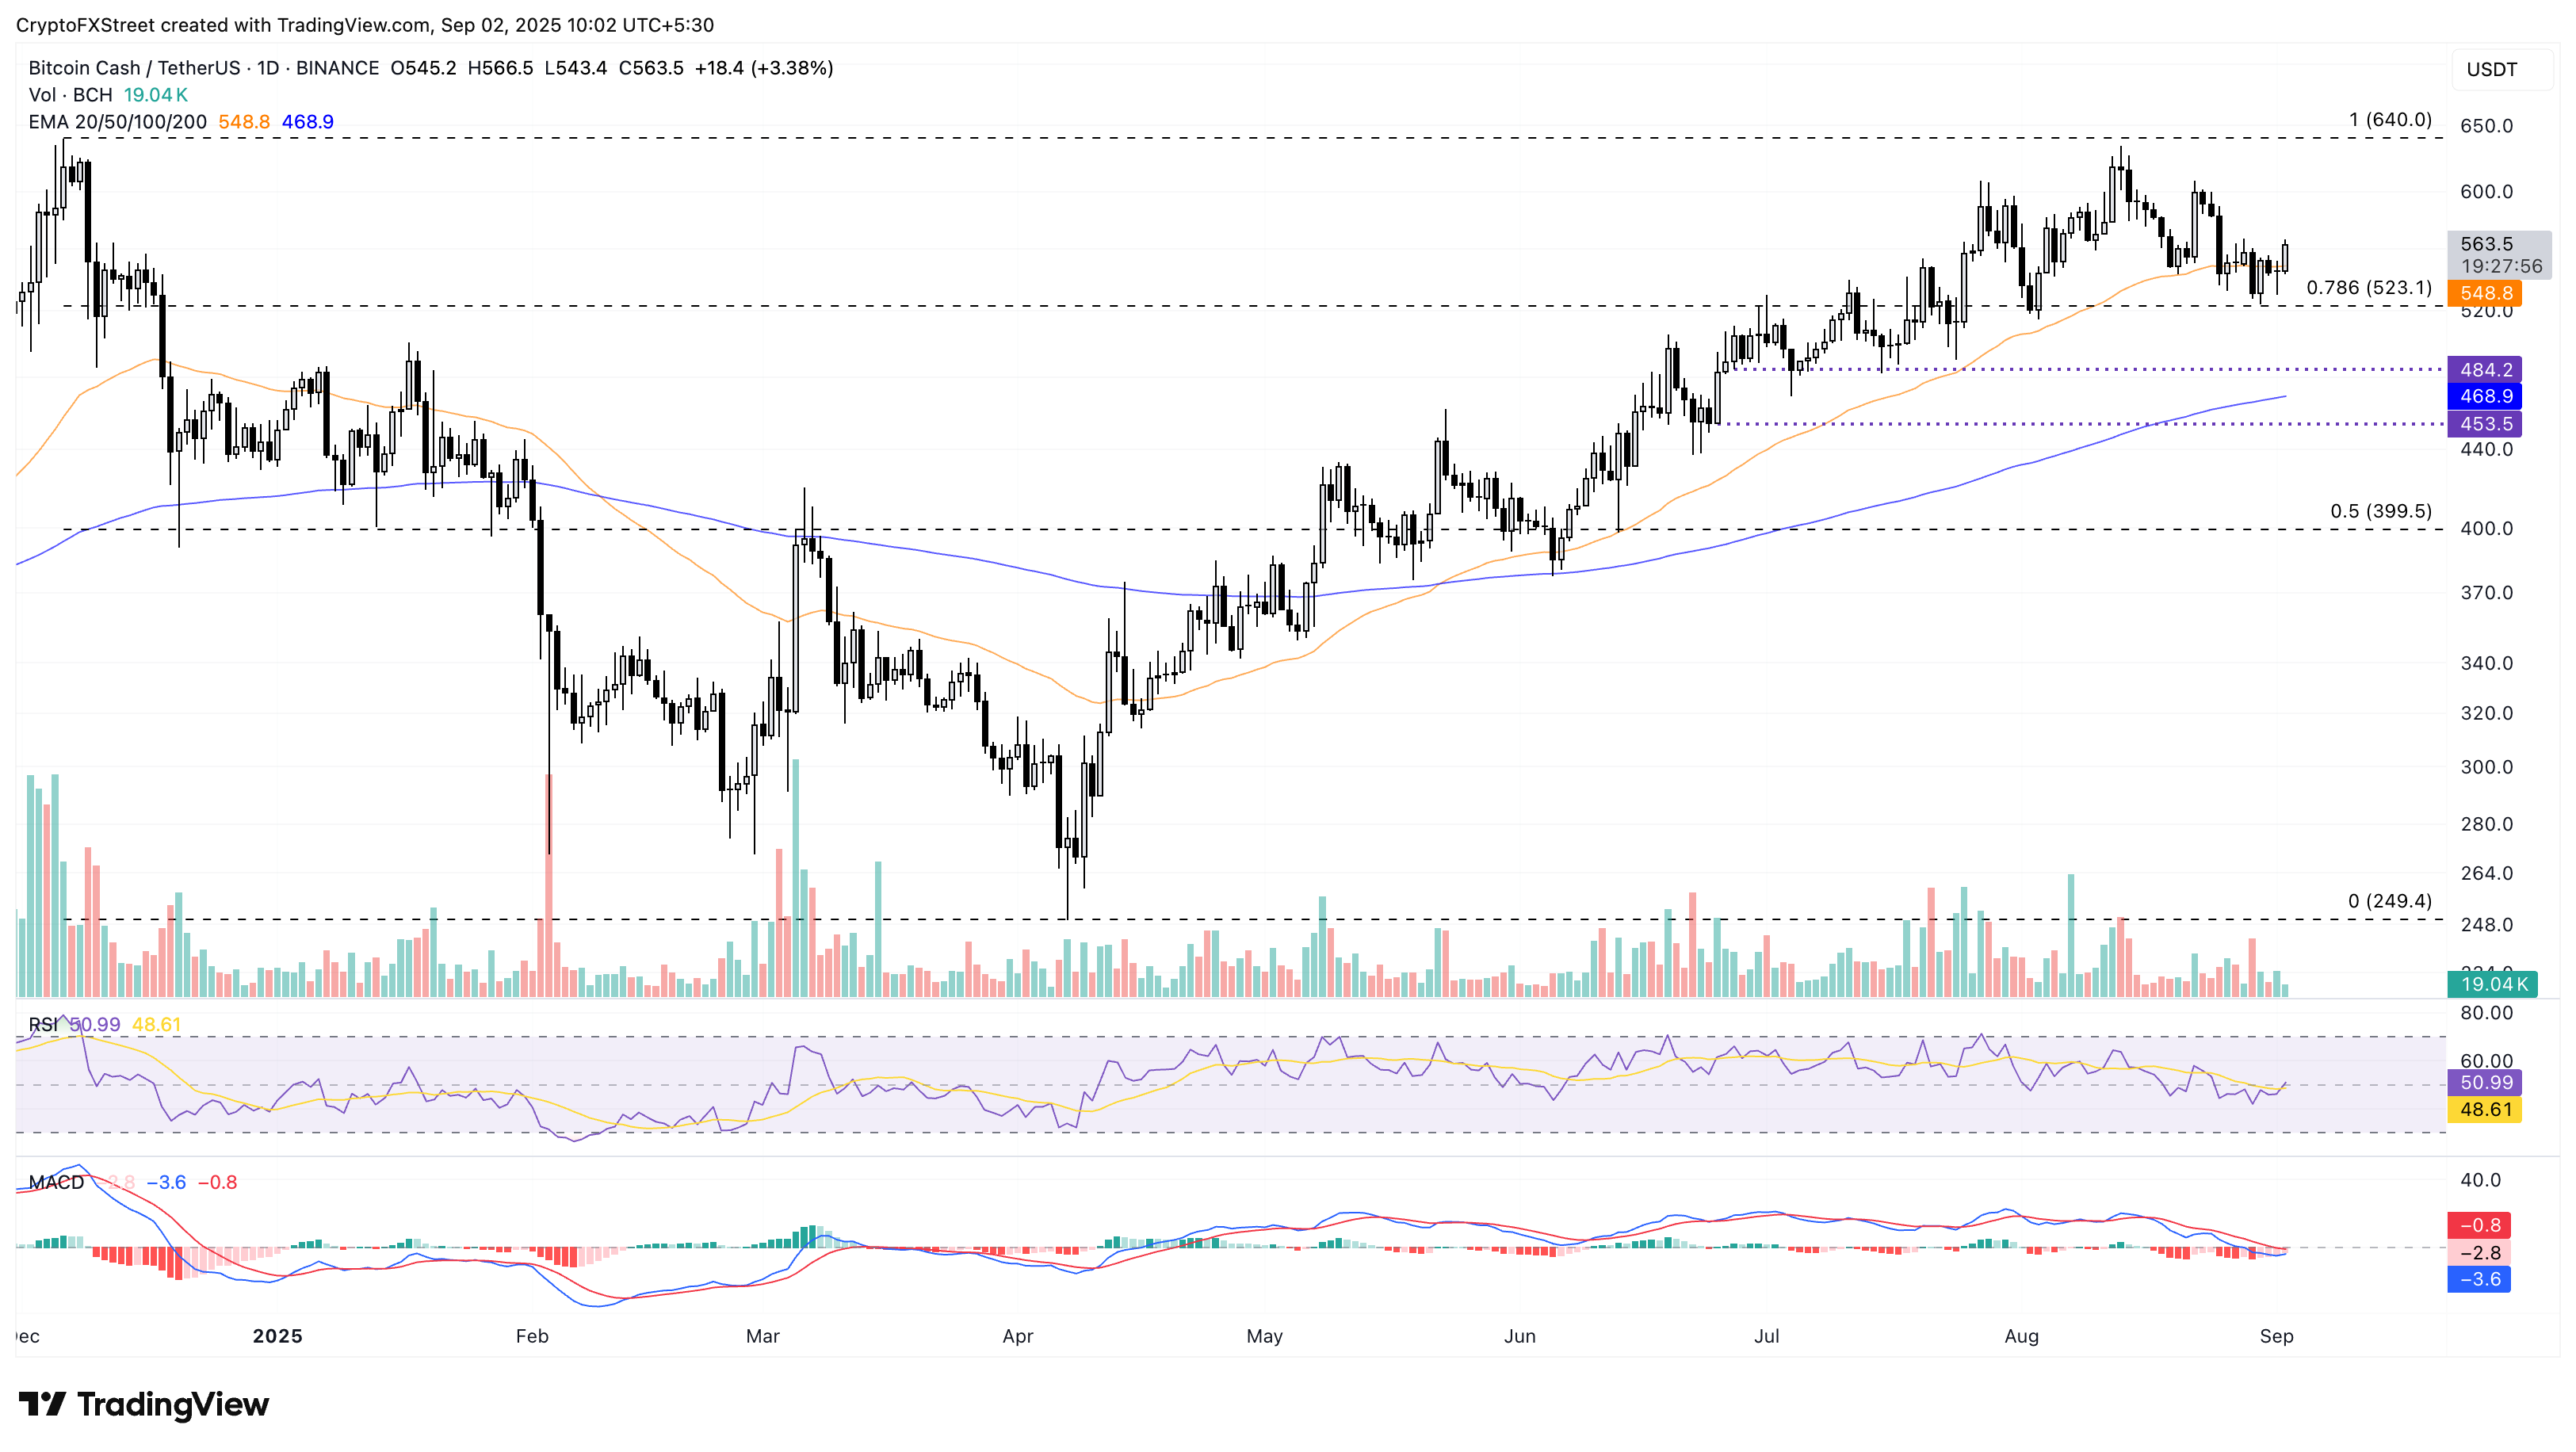The image size is (2576, 1452).
Task: Click the purple 50.99 RSI value tag
Action: point(2485,1083)
